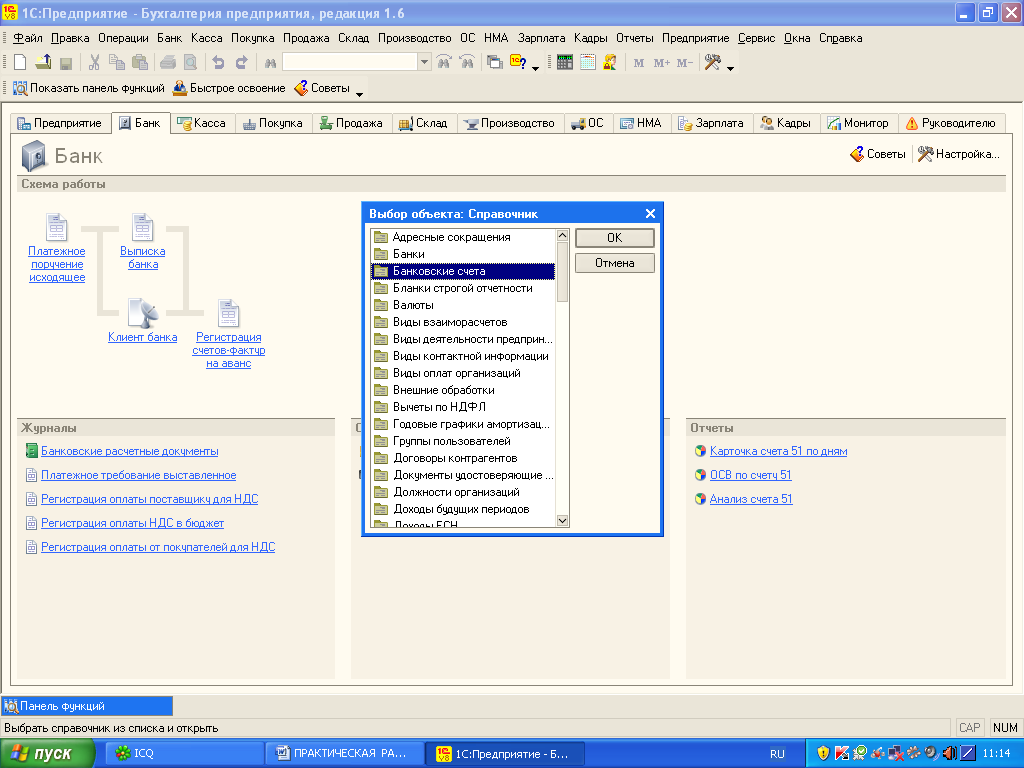Image resolution: width=1024 pixels, height=768 pixels.
Task: Expand the dropdown arrow next to 1C help icon
Action: pos(536,67)
